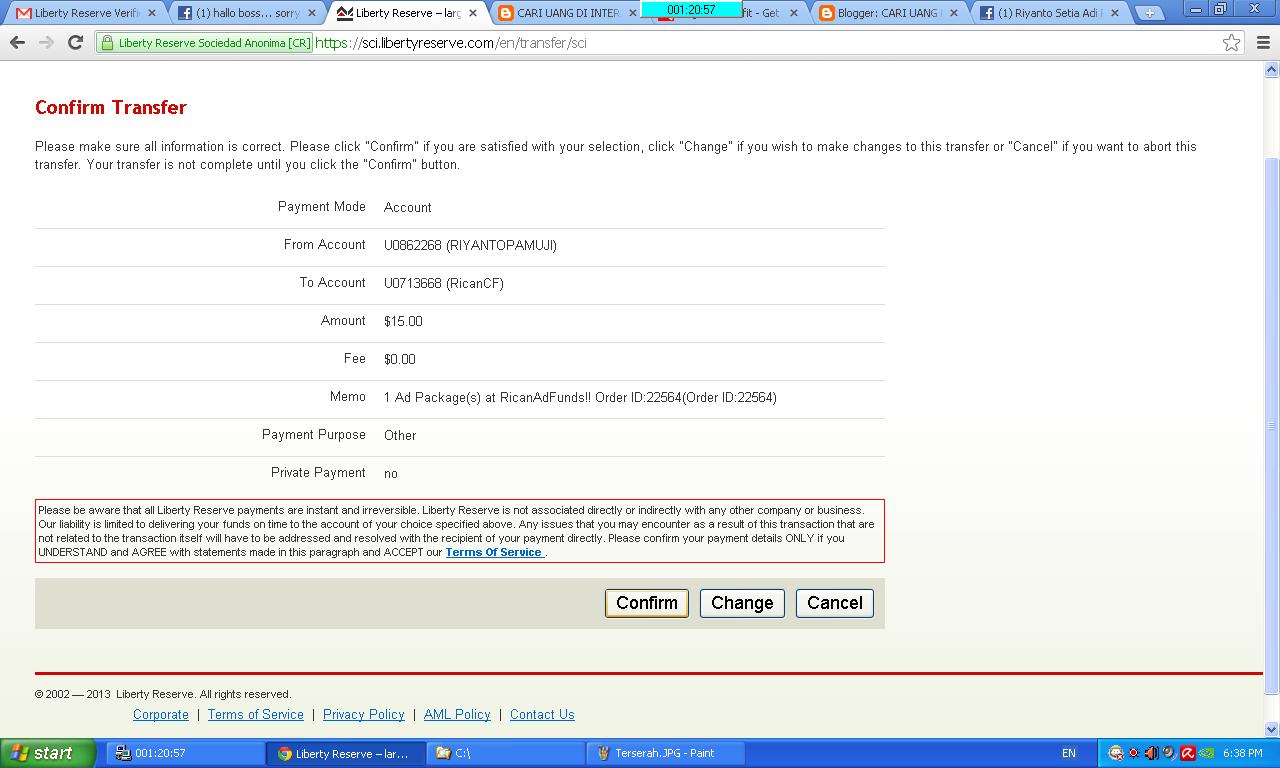
Task: Open the Chrome menu icon
Action: (1263, 43)
